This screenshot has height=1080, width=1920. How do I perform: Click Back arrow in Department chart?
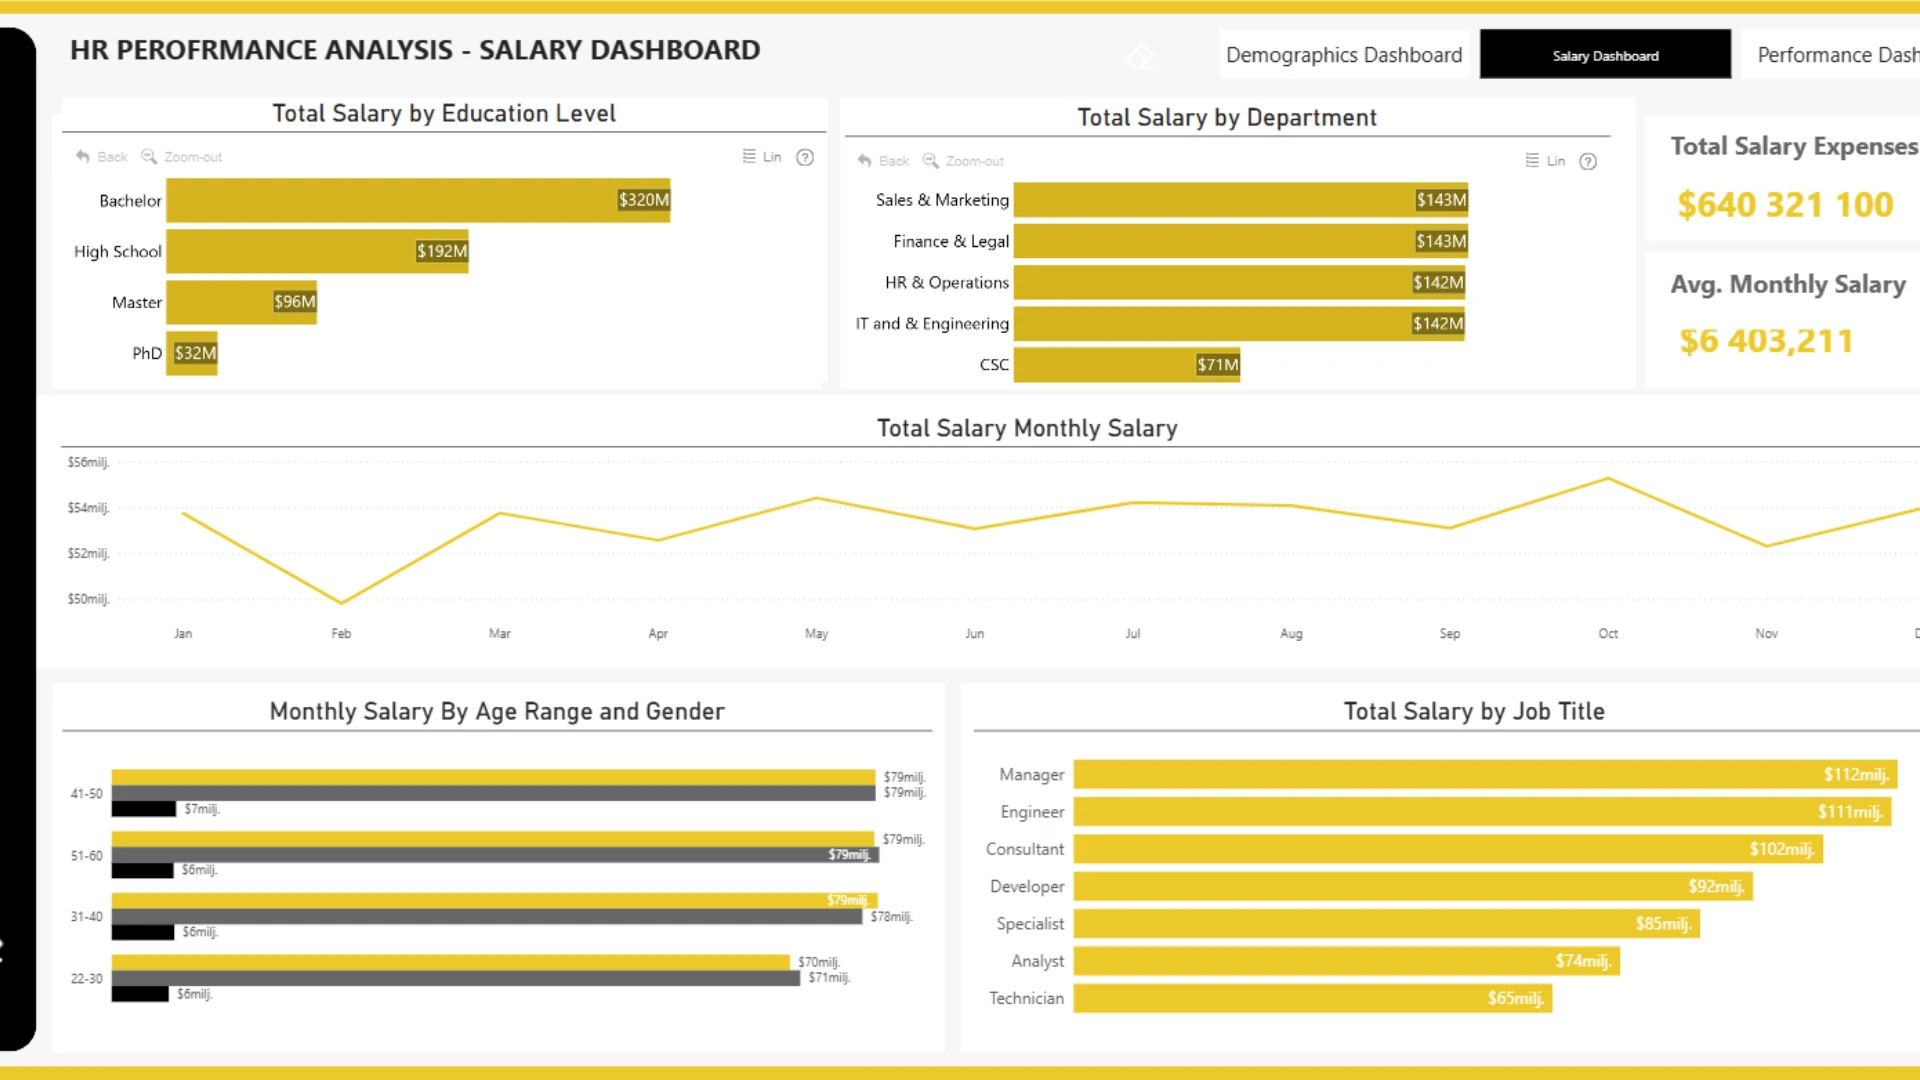click(x=865, y=161)
